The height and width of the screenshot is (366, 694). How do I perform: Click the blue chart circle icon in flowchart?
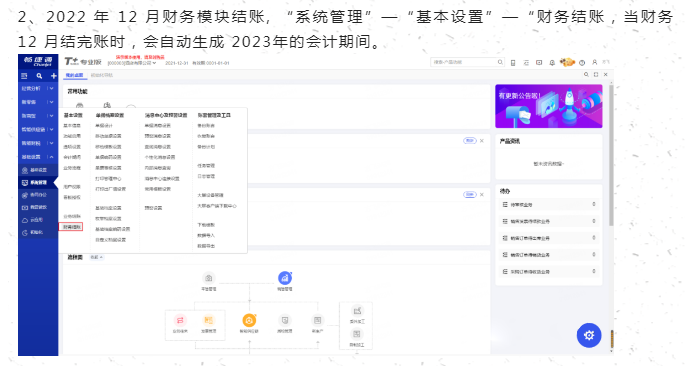pos(285,278)
